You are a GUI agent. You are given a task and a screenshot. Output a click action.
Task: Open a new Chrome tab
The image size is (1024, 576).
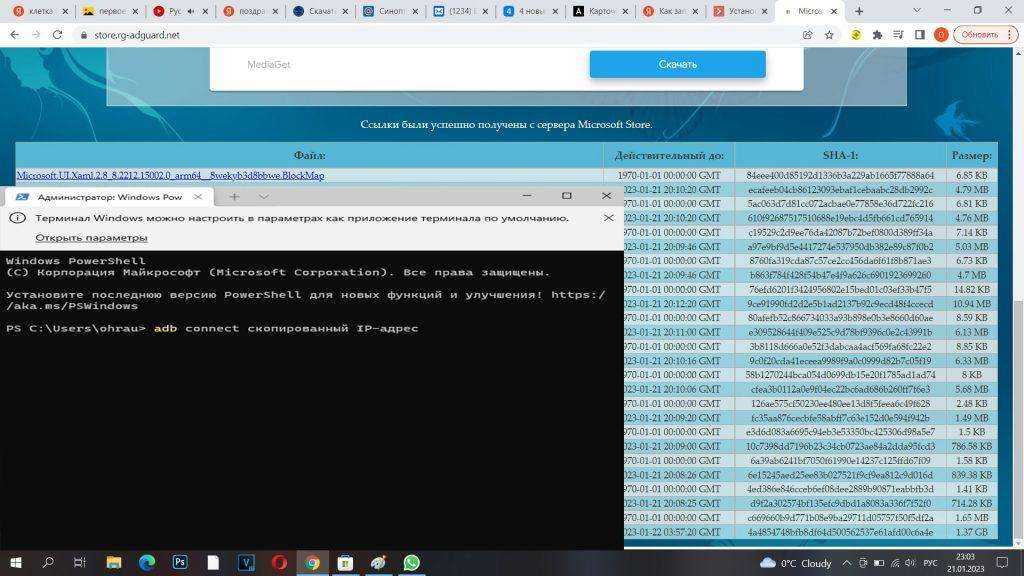859,11
